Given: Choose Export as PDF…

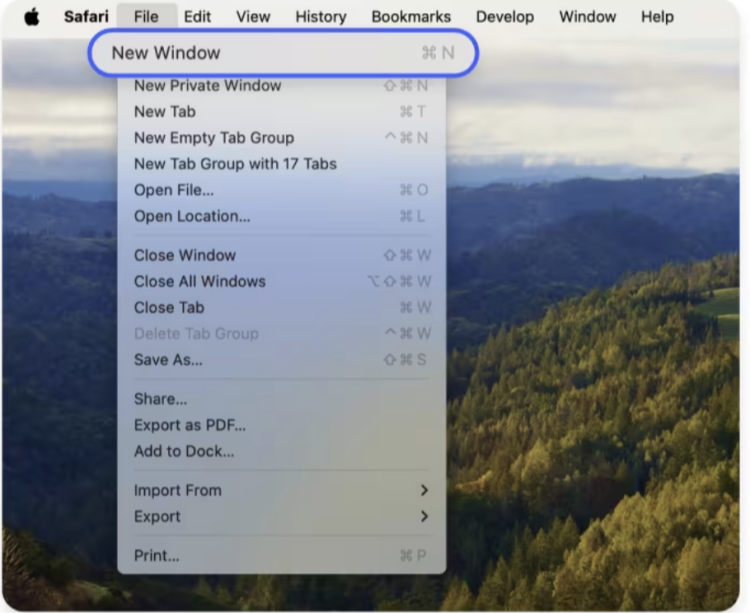Looking at the screenshot, I should pyautogui.click(x=282, y=425).
